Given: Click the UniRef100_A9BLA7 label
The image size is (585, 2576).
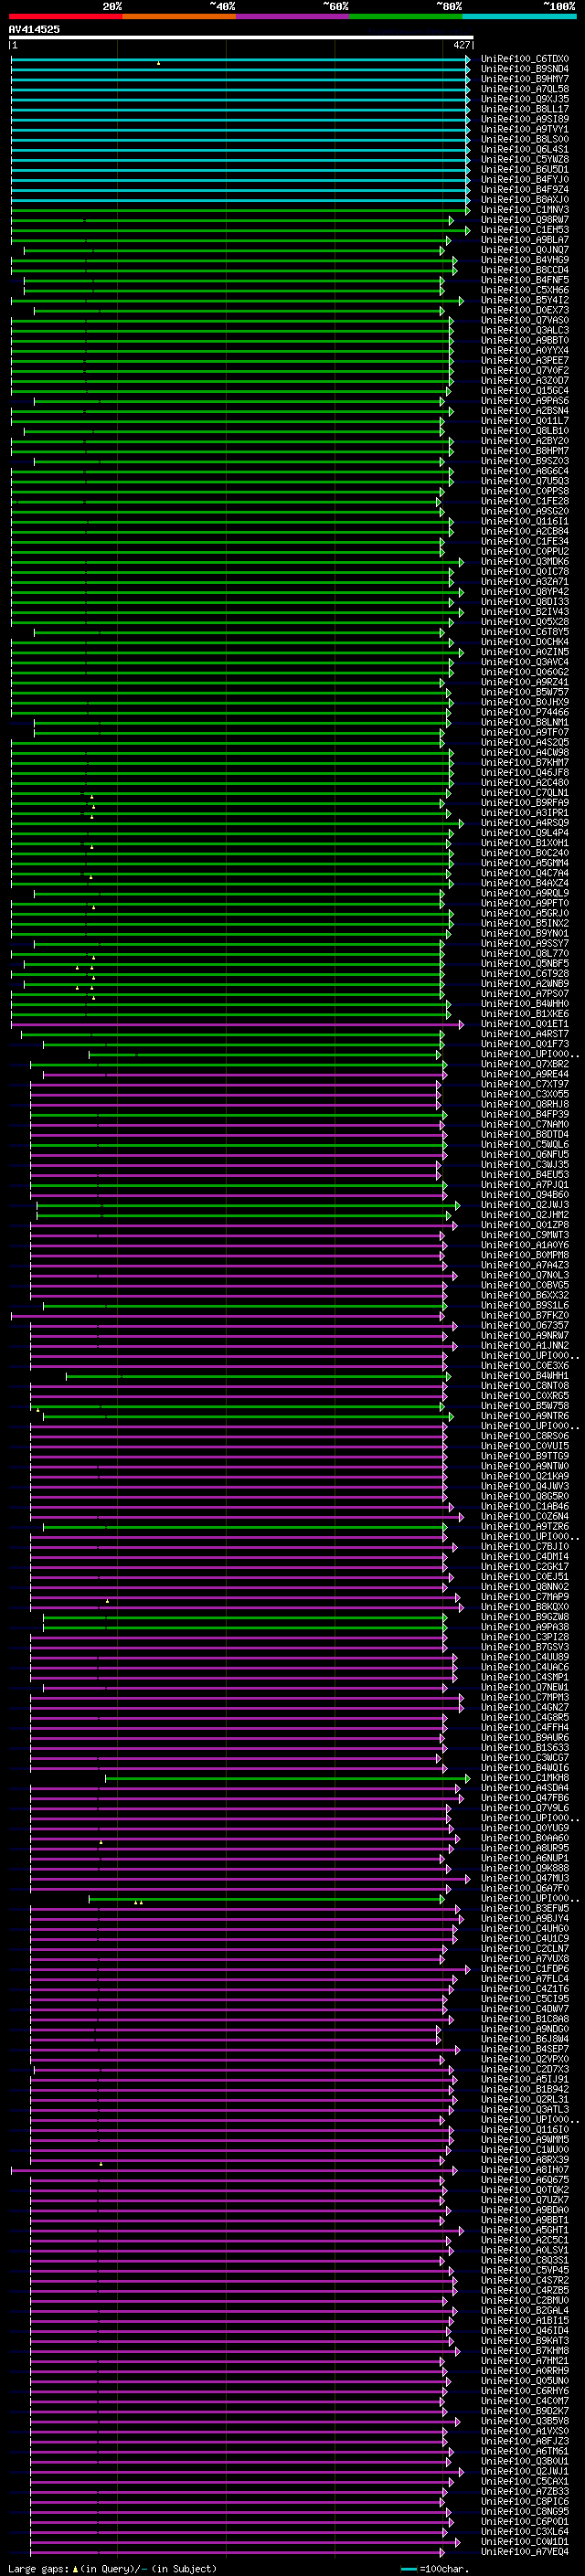Looking at the screenshot, I should coord(525,240).
